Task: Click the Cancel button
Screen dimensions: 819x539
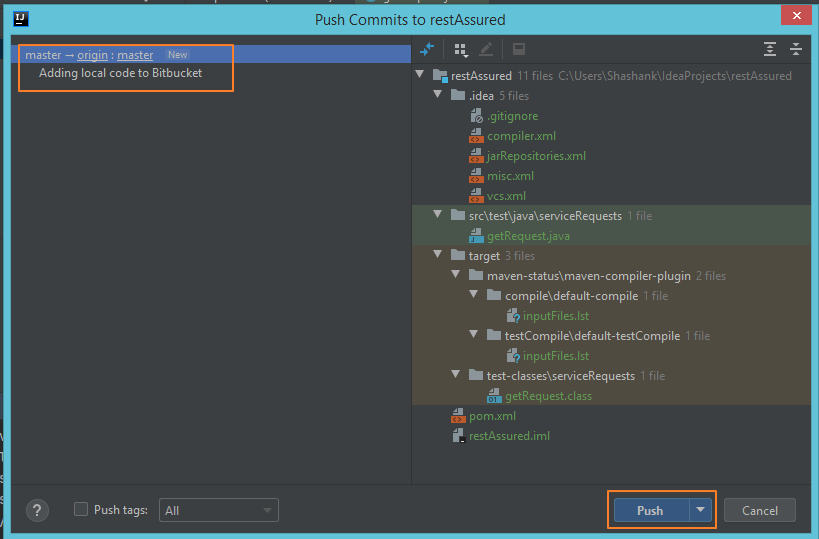Action: coord(760,510)
